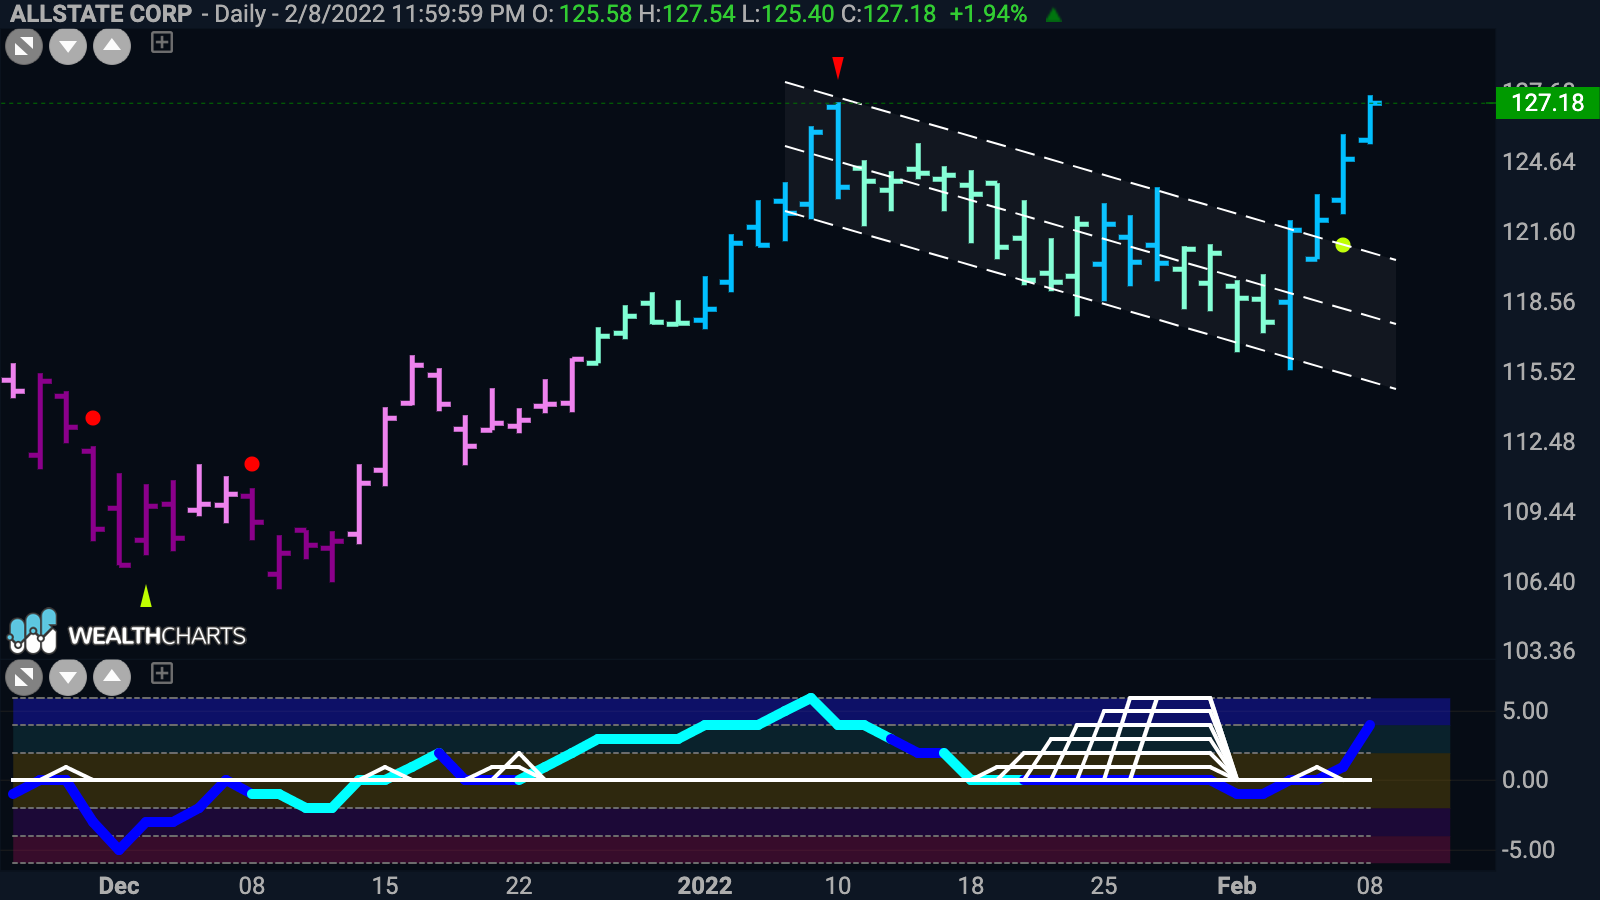Image resolution: width=1600 pixels, height=900 pixels.
Task: Click the 5.00 oscillator axis label
Action: coord(1525,711)
